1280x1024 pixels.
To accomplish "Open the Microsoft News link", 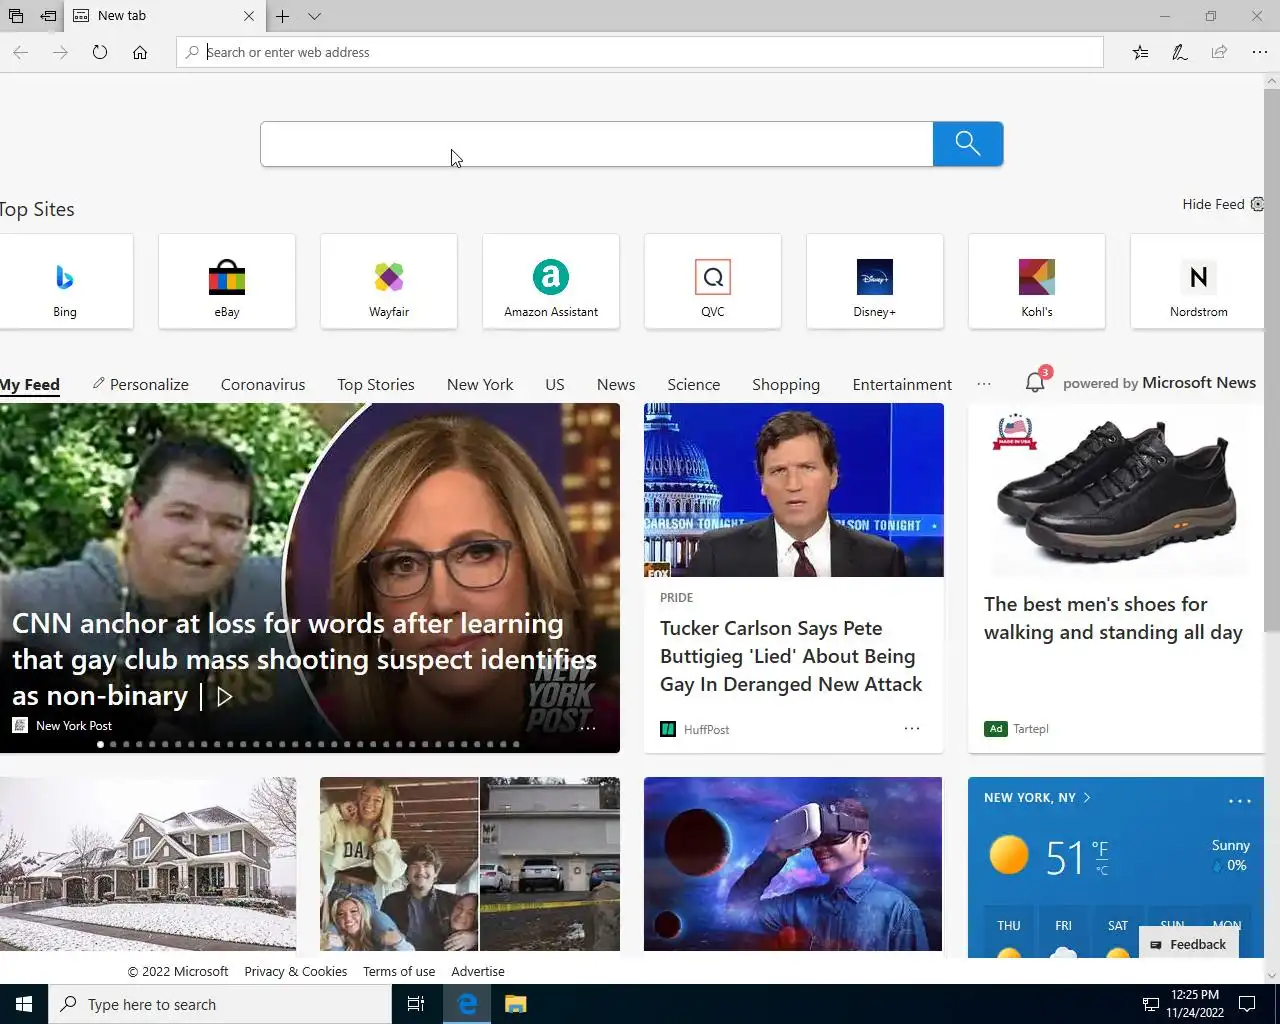I will (1199, 383).
